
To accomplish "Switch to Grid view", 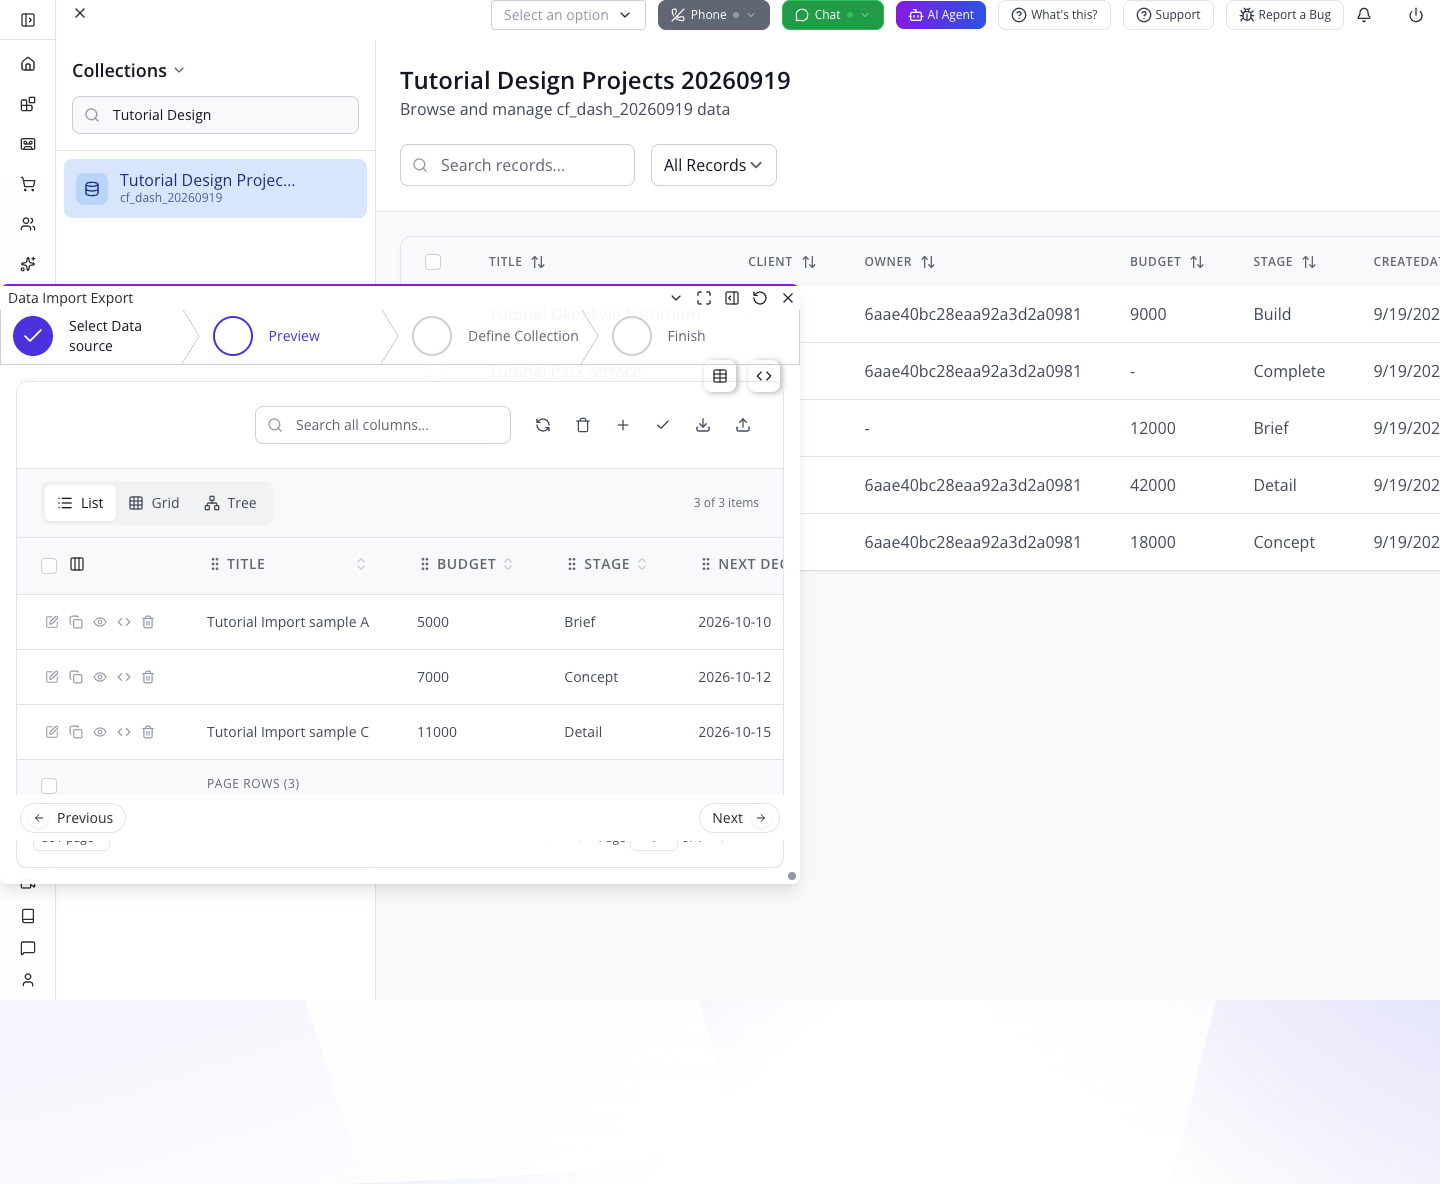I will (x=154, y=503).
